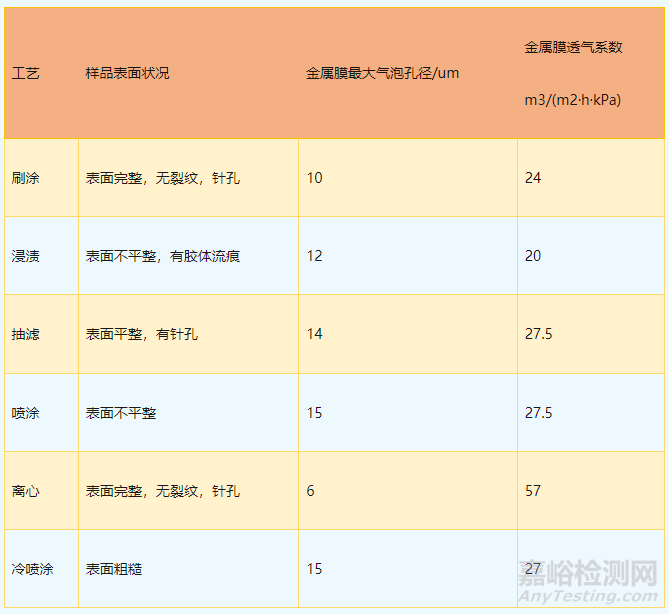Click pore size value 6 in 离心 row
669x614 pixels.
pyautogui.click(x=311, y=491)
